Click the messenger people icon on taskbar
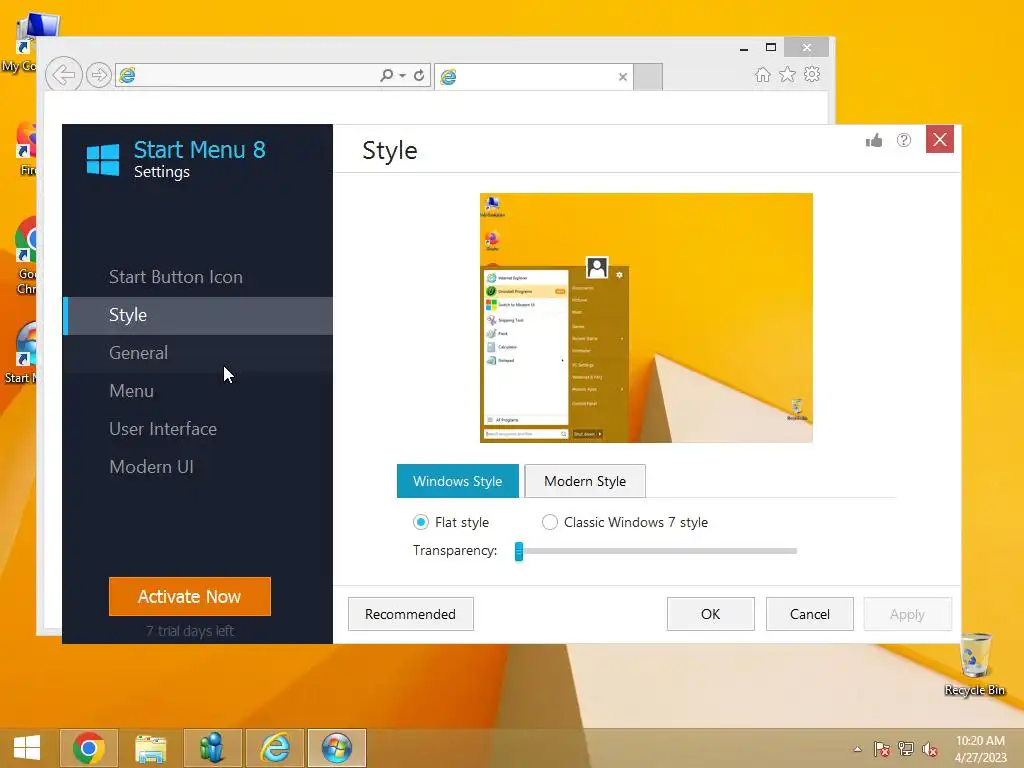Image resolution: width=1024 pixels, height=768 pixels. [x=213, y=748]
